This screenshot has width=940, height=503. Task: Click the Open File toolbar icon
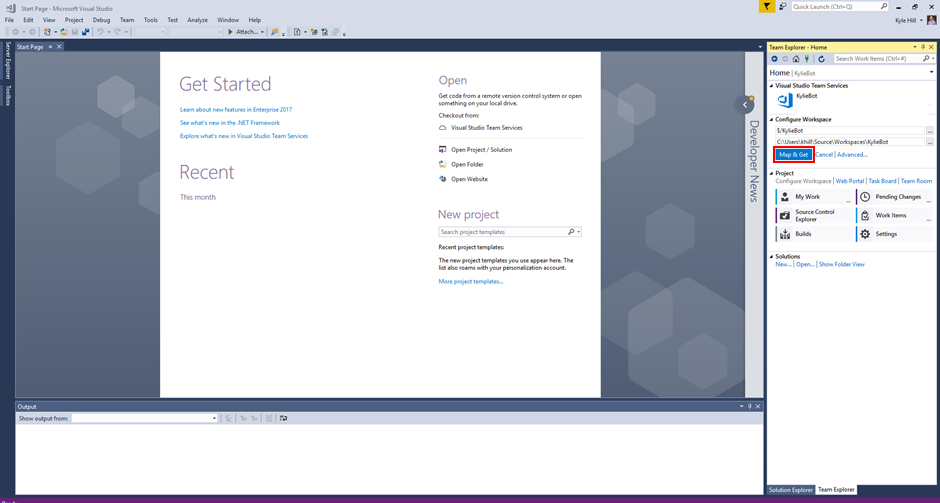(x=64, y=32)
